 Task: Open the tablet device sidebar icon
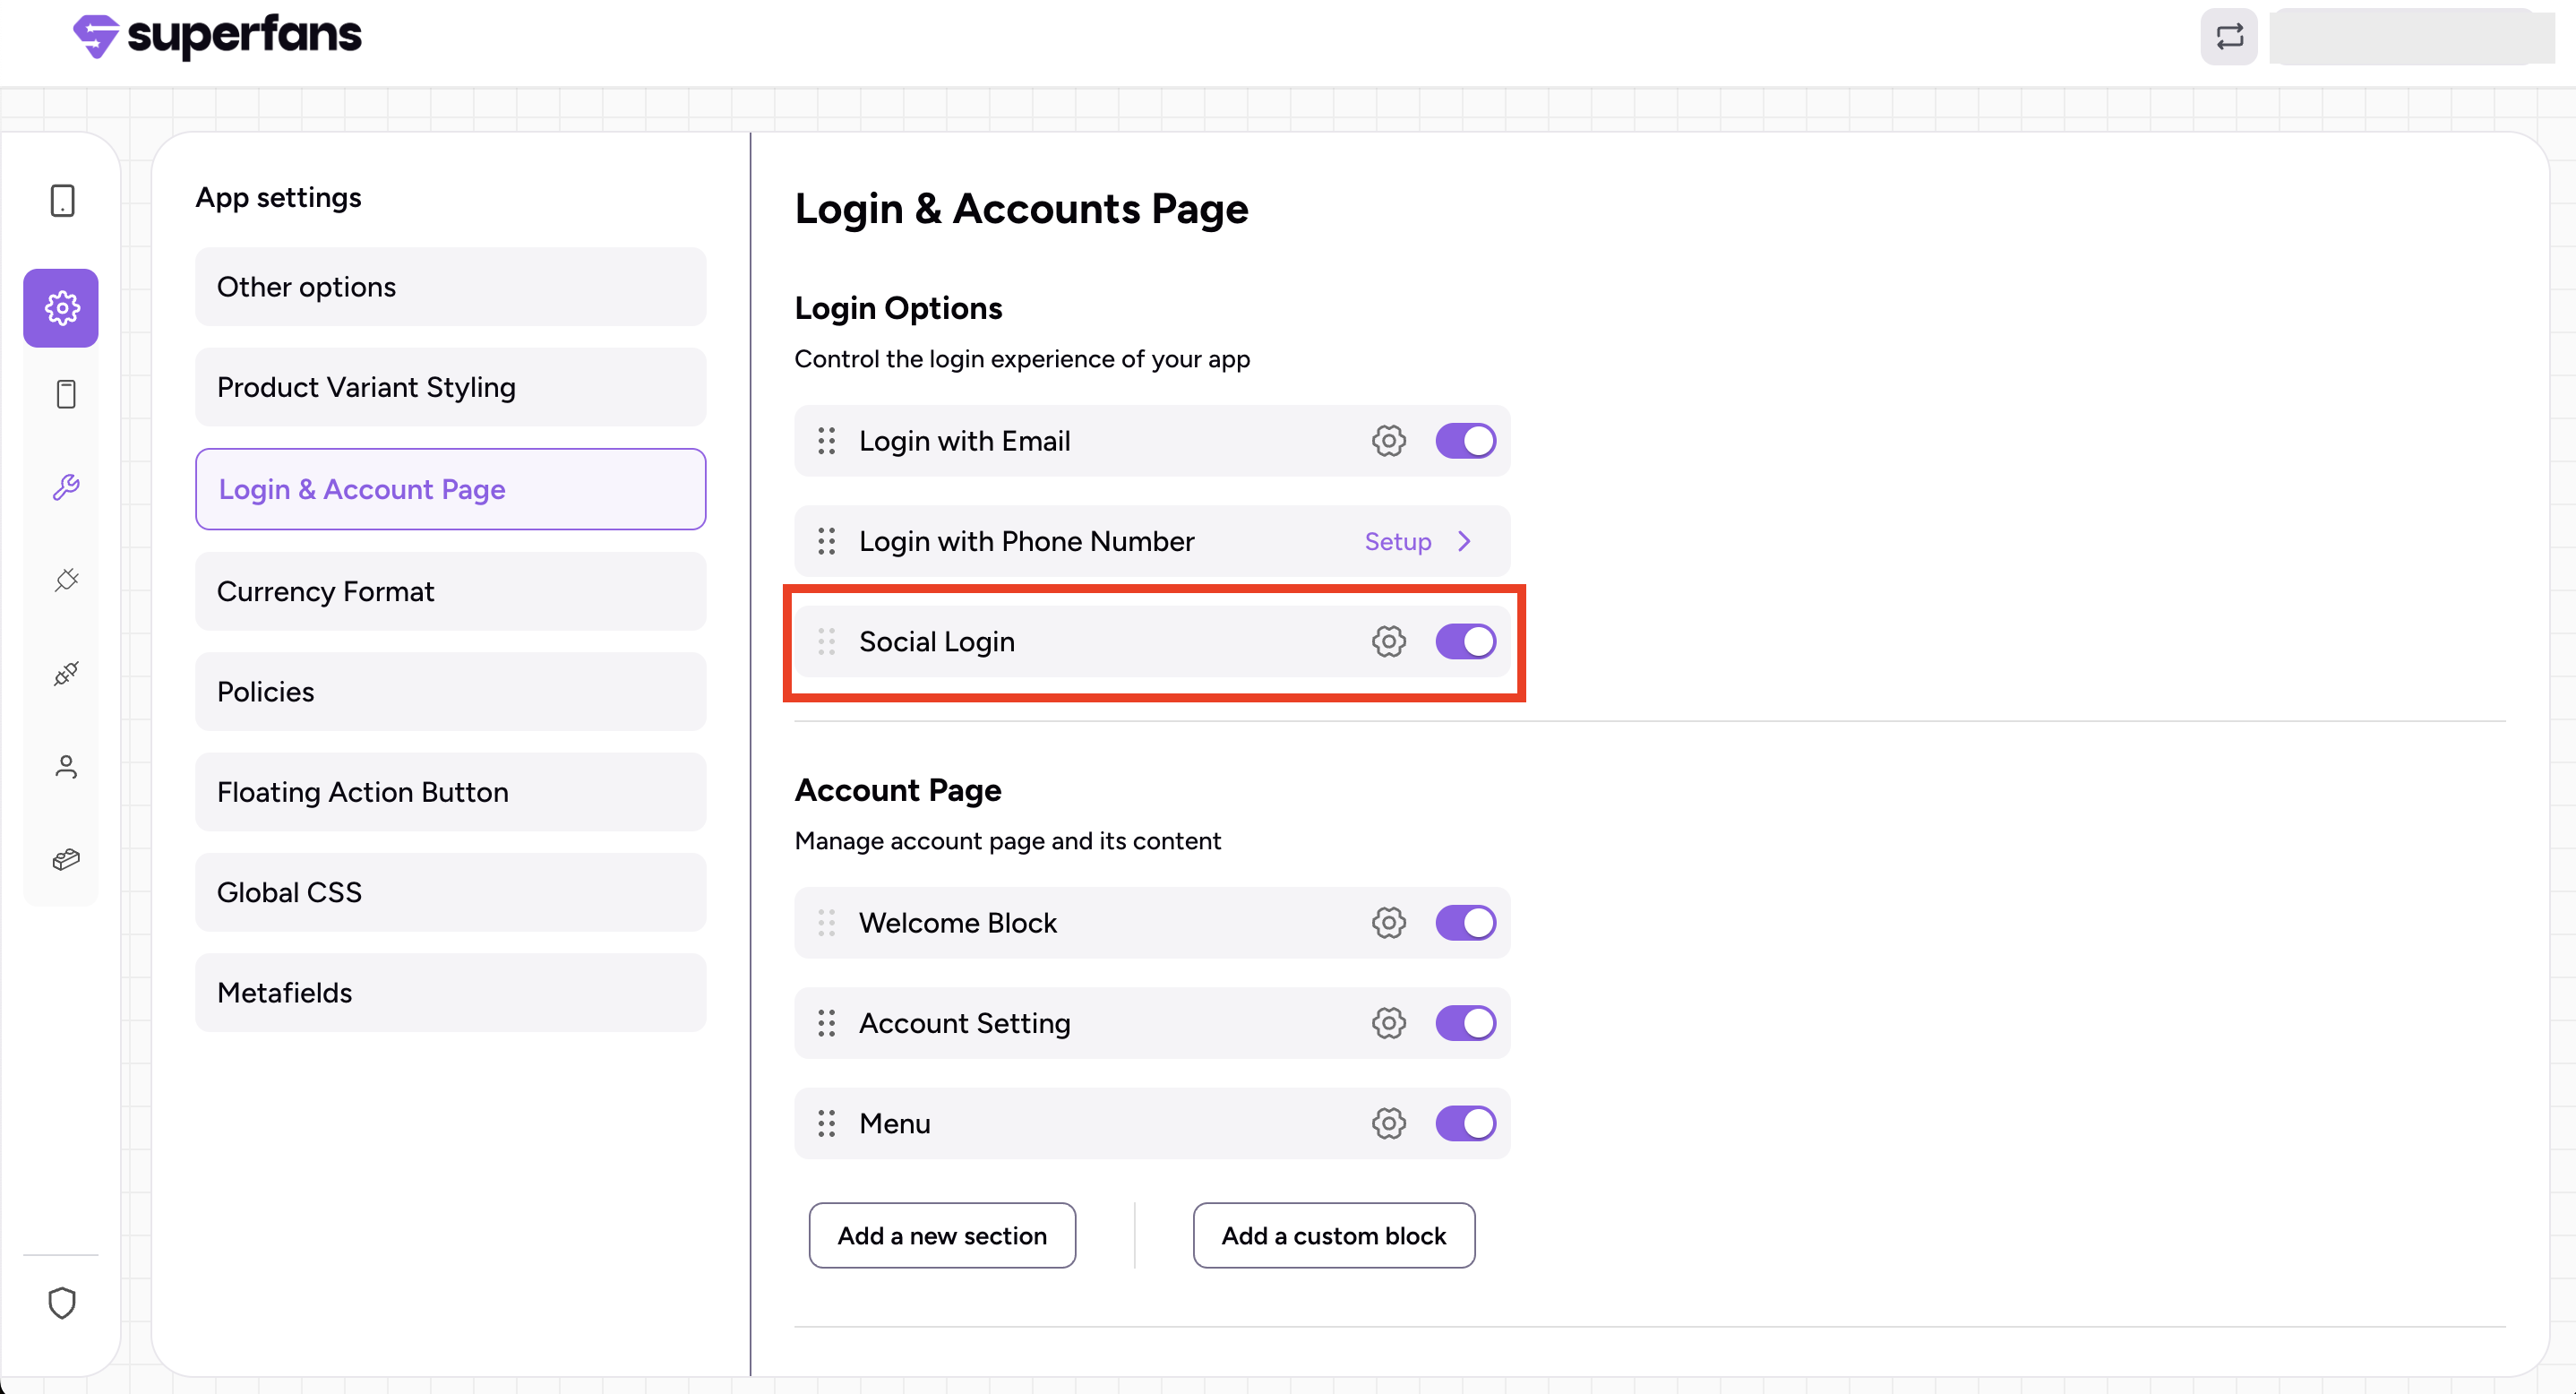(x=62, y=200)
